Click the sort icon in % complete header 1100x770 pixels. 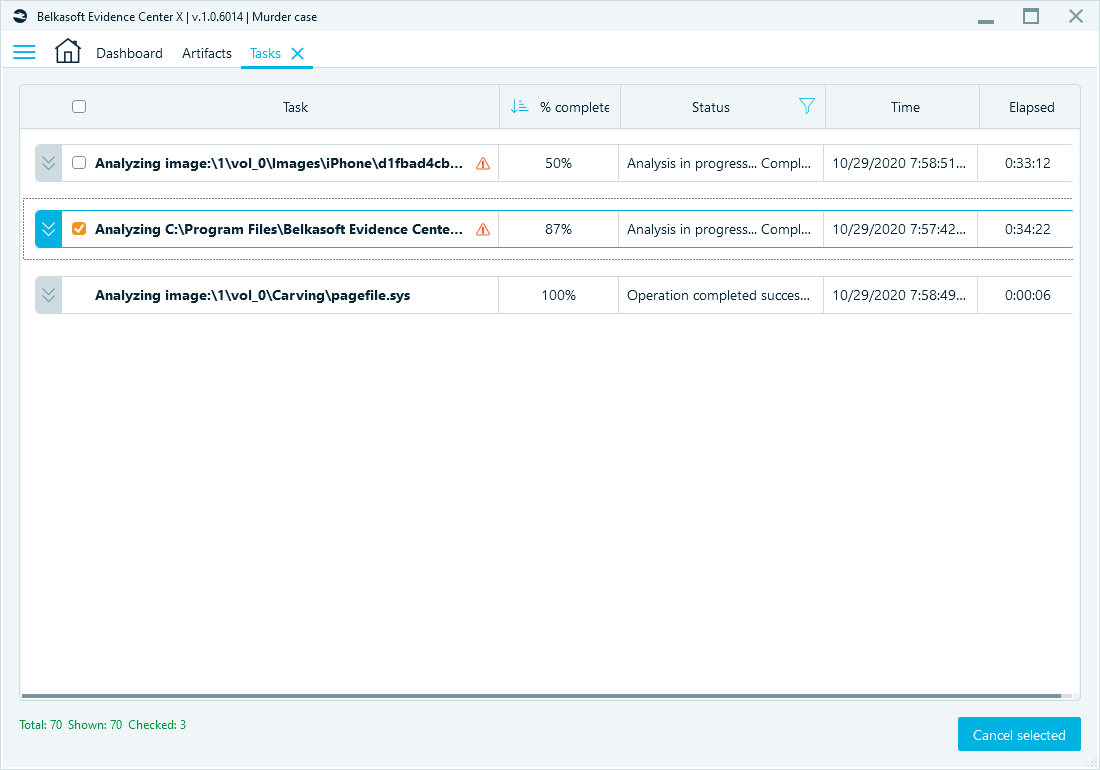coord(519,107)
